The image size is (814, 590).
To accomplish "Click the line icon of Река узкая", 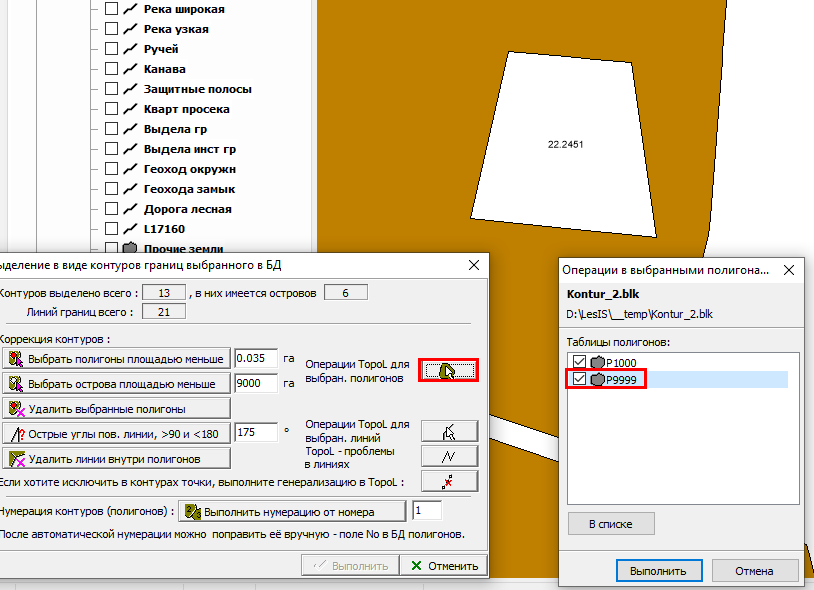I will 130,29.
